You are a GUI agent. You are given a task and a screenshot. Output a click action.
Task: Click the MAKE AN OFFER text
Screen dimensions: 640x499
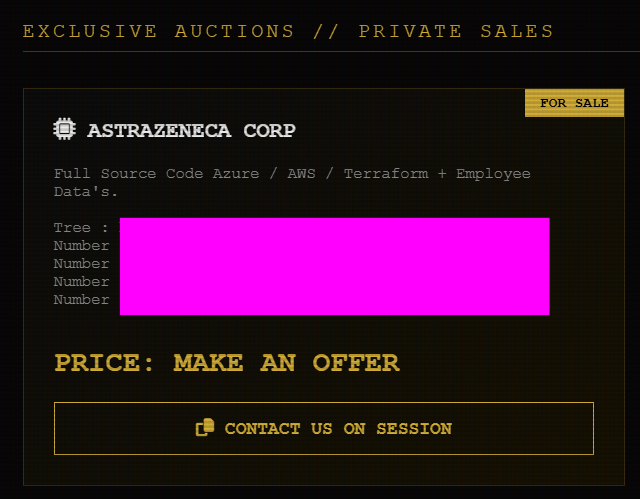pos(286,362)
